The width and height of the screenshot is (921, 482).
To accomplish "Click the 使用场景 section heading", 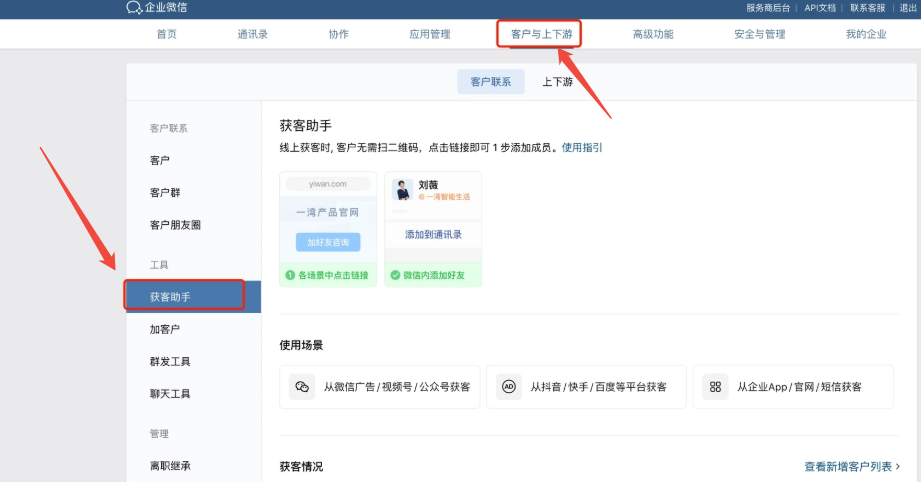I will (x=301, y=345).
